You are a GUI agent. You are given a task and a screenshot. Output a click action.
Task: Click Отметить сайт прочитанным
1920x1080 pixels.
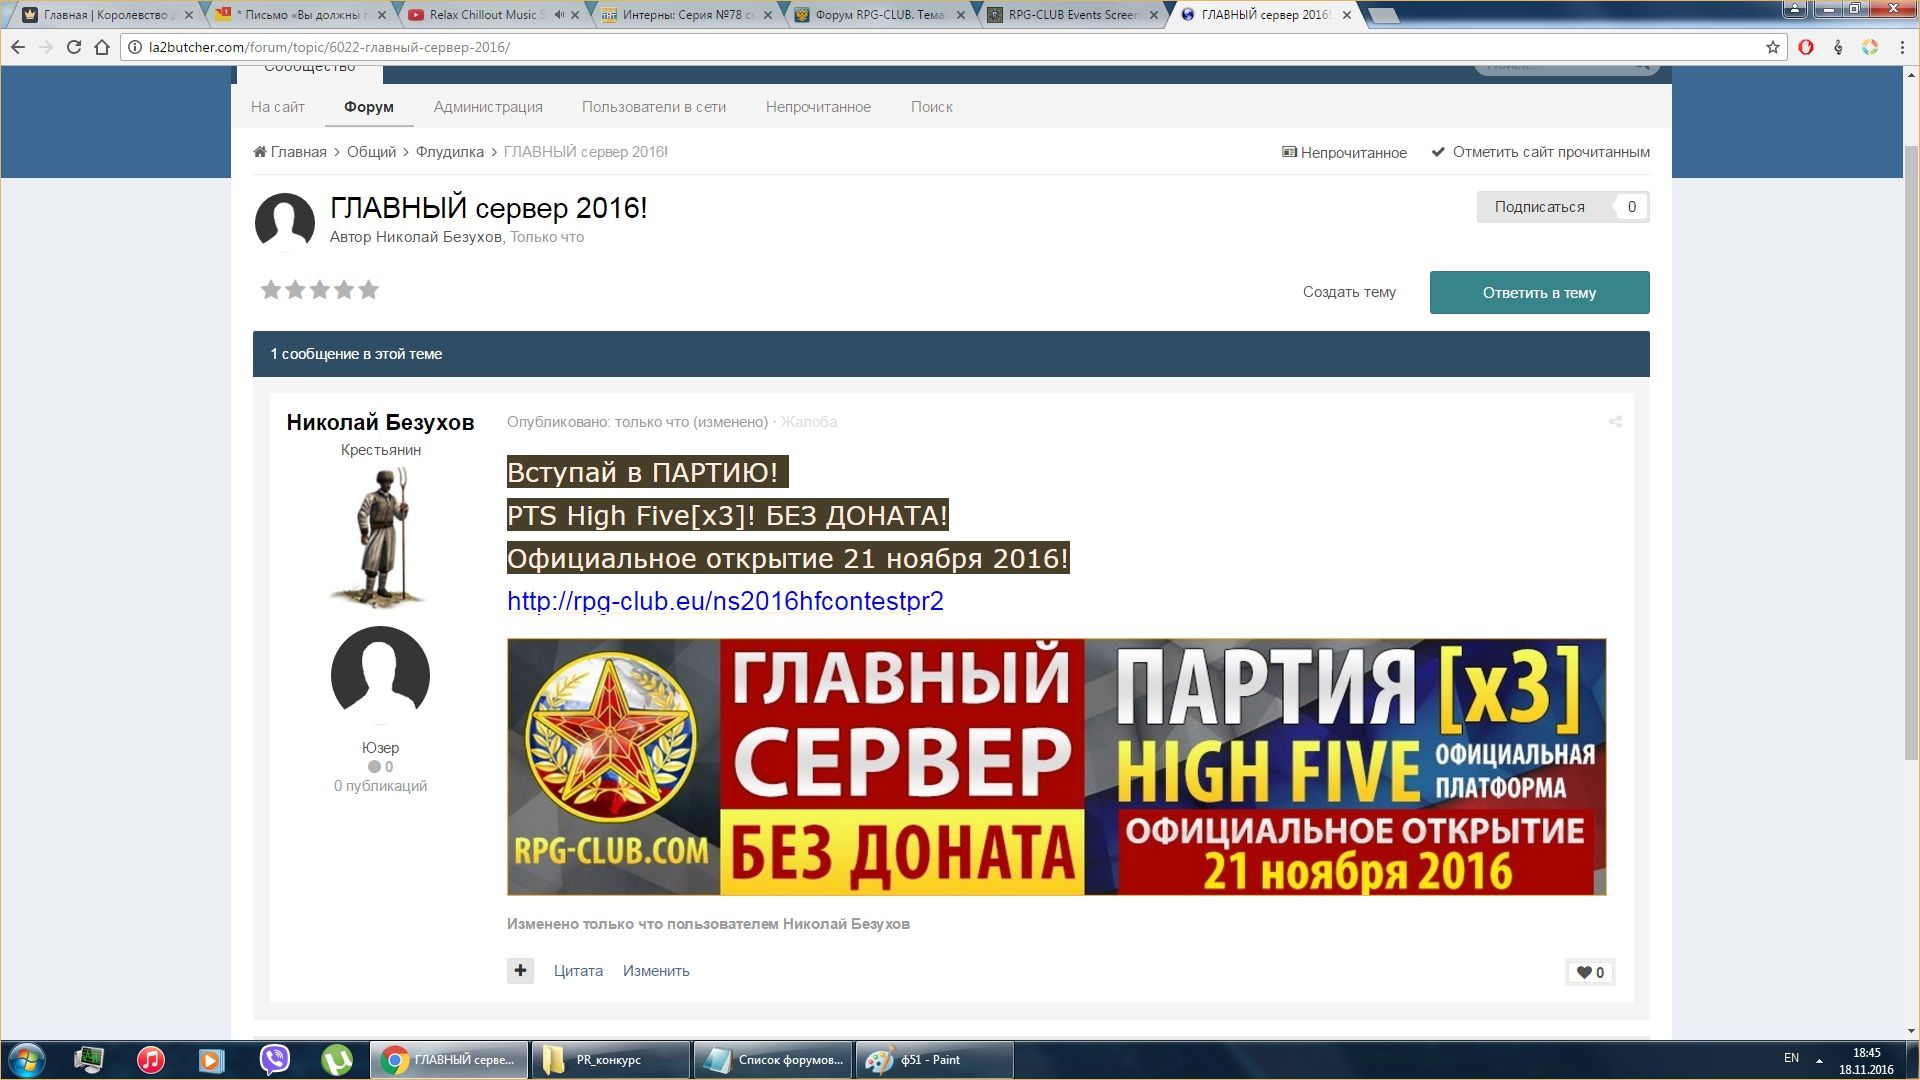[x=1541, y=152]
